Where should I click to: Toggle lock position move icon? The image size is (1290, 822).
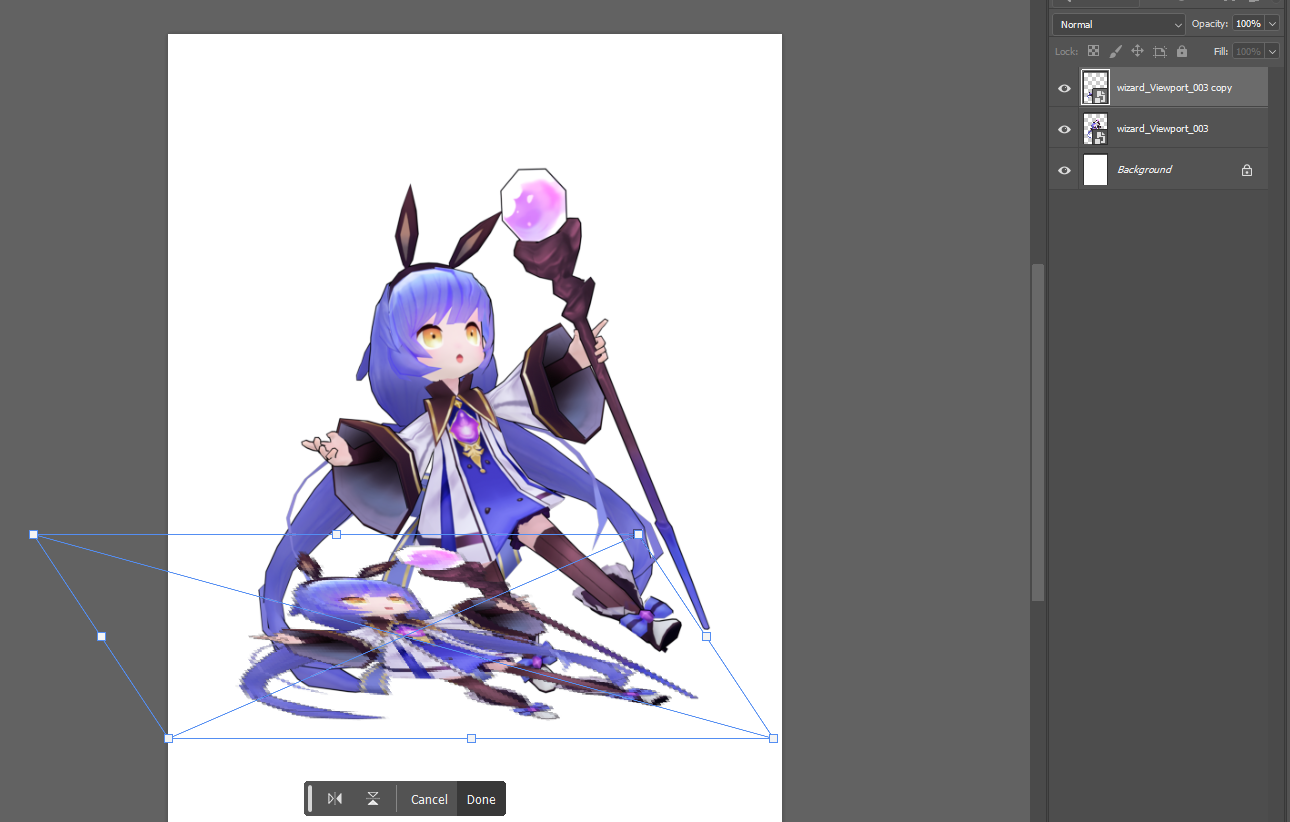tap(1137, 51)
